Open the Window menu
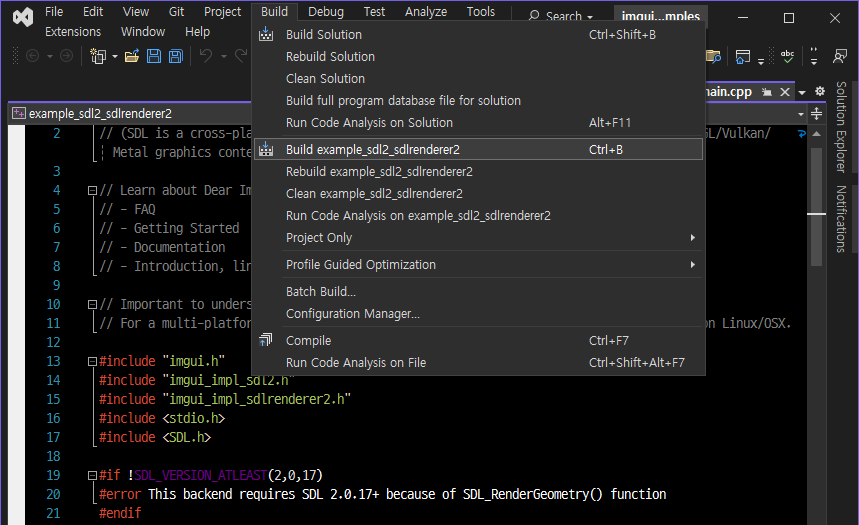Image resolution: width=859 pixels, height=525 pixels. tap(143, 32)
